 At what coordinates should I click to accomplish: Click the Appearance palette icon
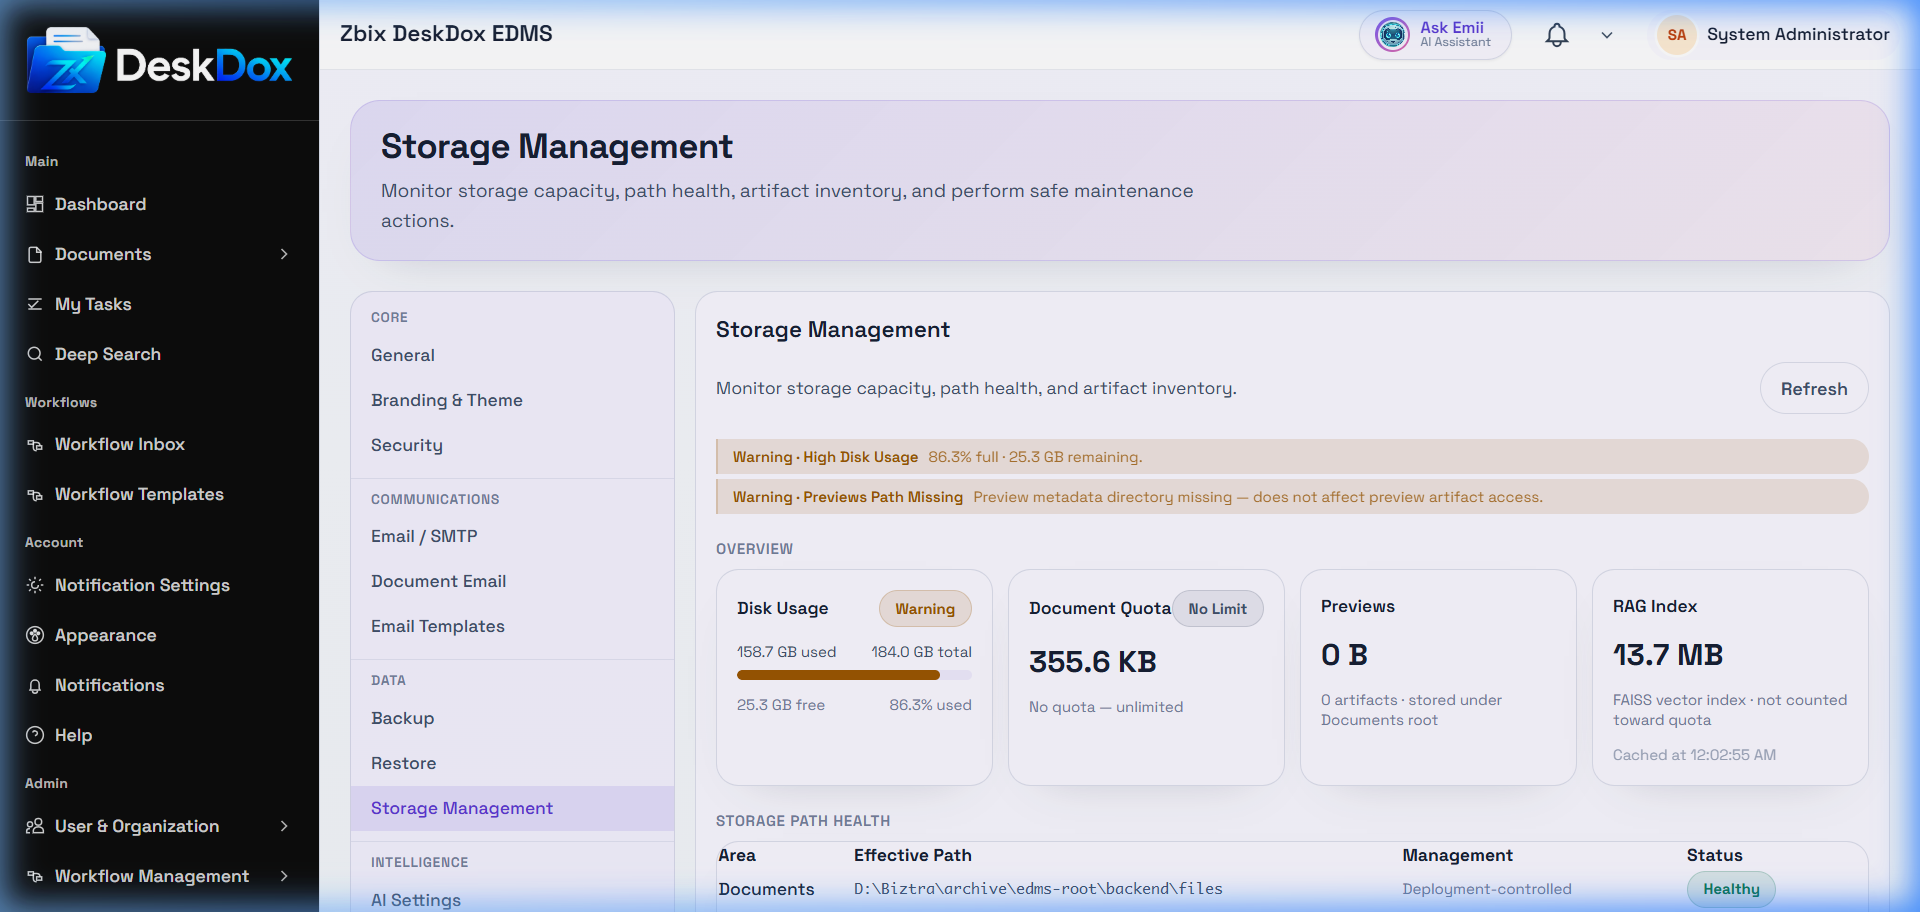click(x=35, y=635)
